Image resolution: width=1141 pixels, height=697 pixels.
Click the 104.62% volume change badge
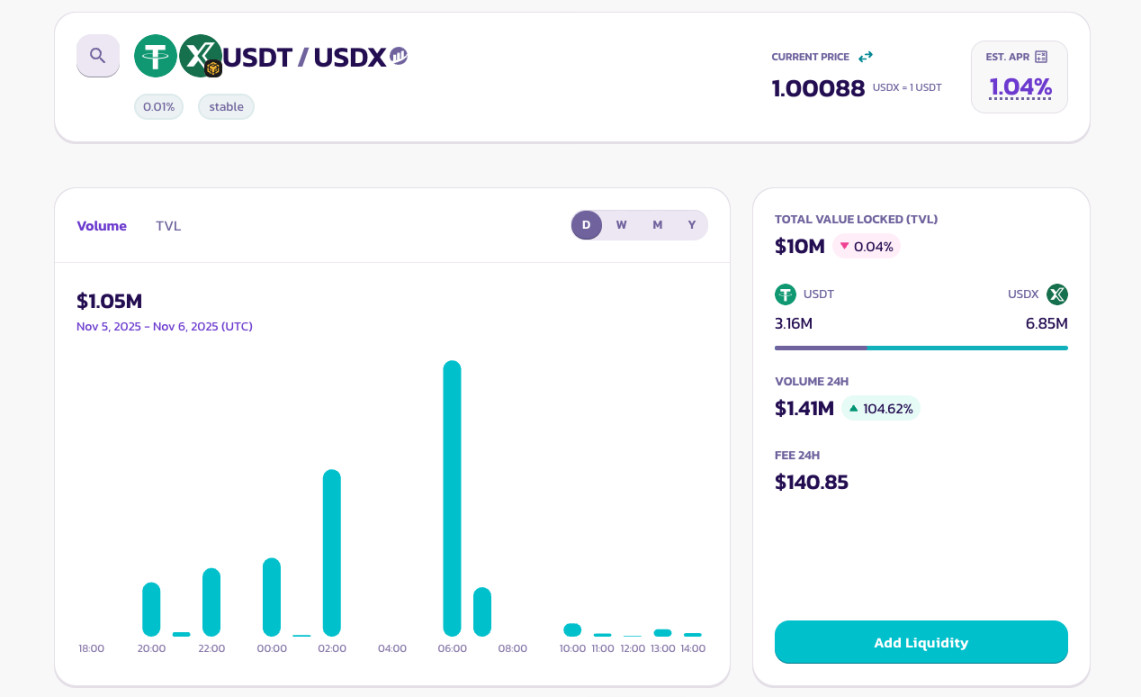881,408
